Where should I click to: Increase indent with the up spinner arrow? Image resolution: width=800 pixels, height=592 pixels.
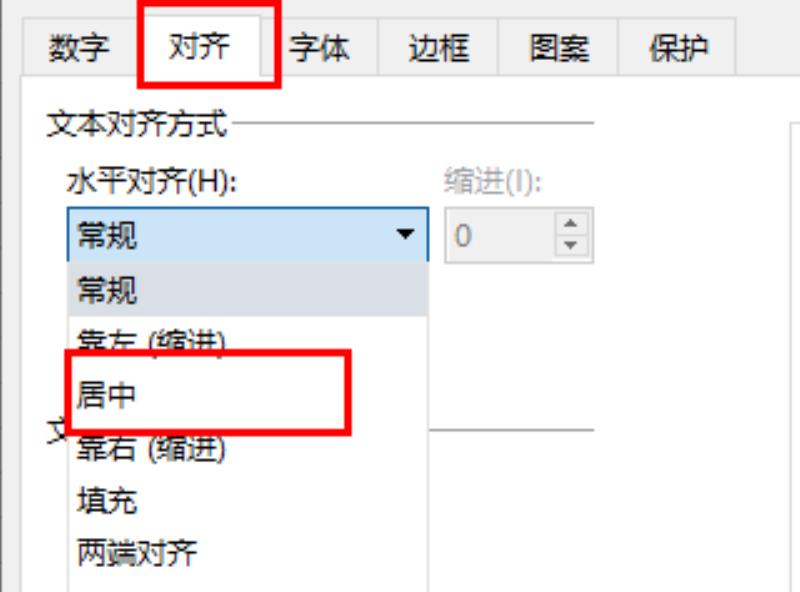(571, 223)
